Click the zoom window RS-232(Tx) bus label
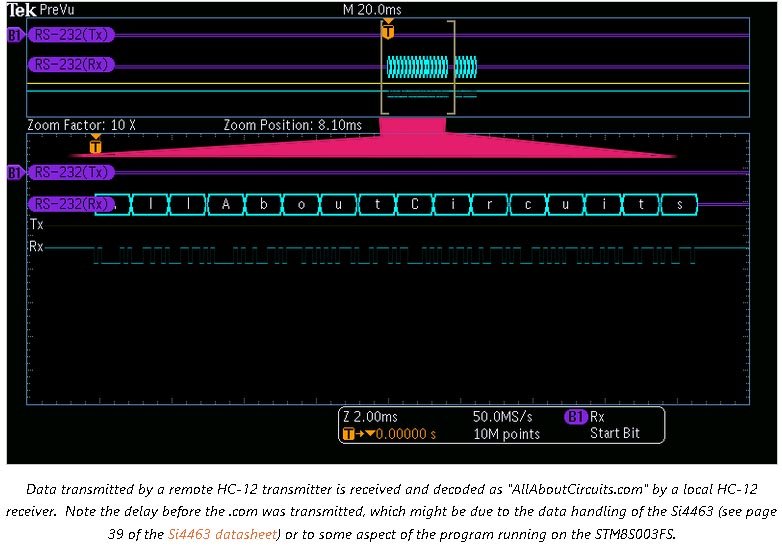Viewport: 782px width, 555px height. pos(71,173)
